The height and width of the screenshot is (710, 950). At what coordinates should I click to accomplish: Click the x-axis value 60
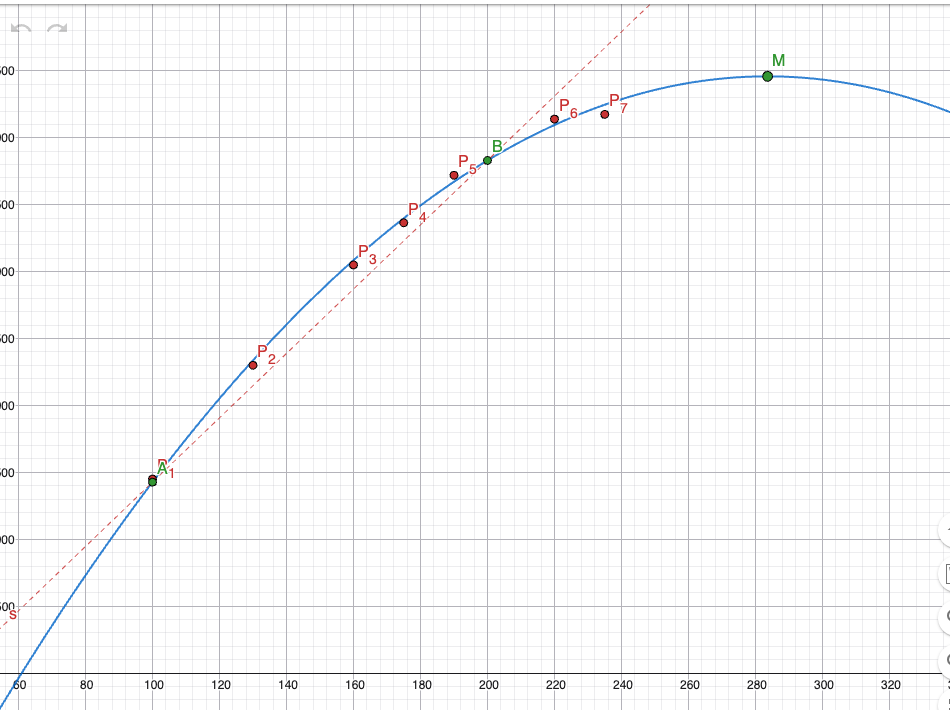pos(19,685)
